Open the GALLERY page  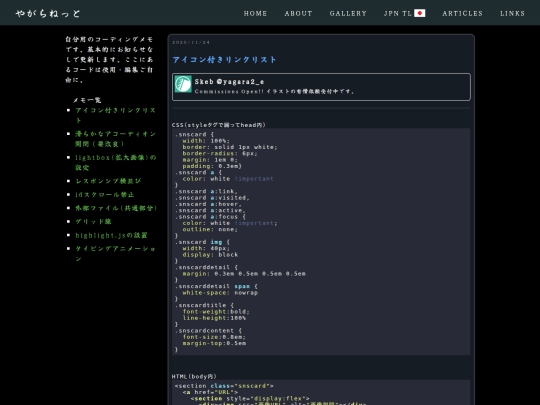[348, 13]
